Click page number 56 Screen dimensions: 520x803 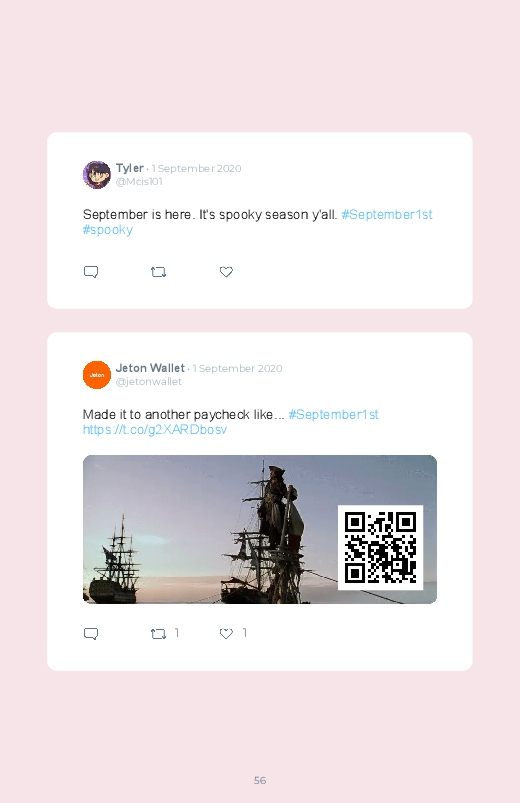click(x=260, y=780)
